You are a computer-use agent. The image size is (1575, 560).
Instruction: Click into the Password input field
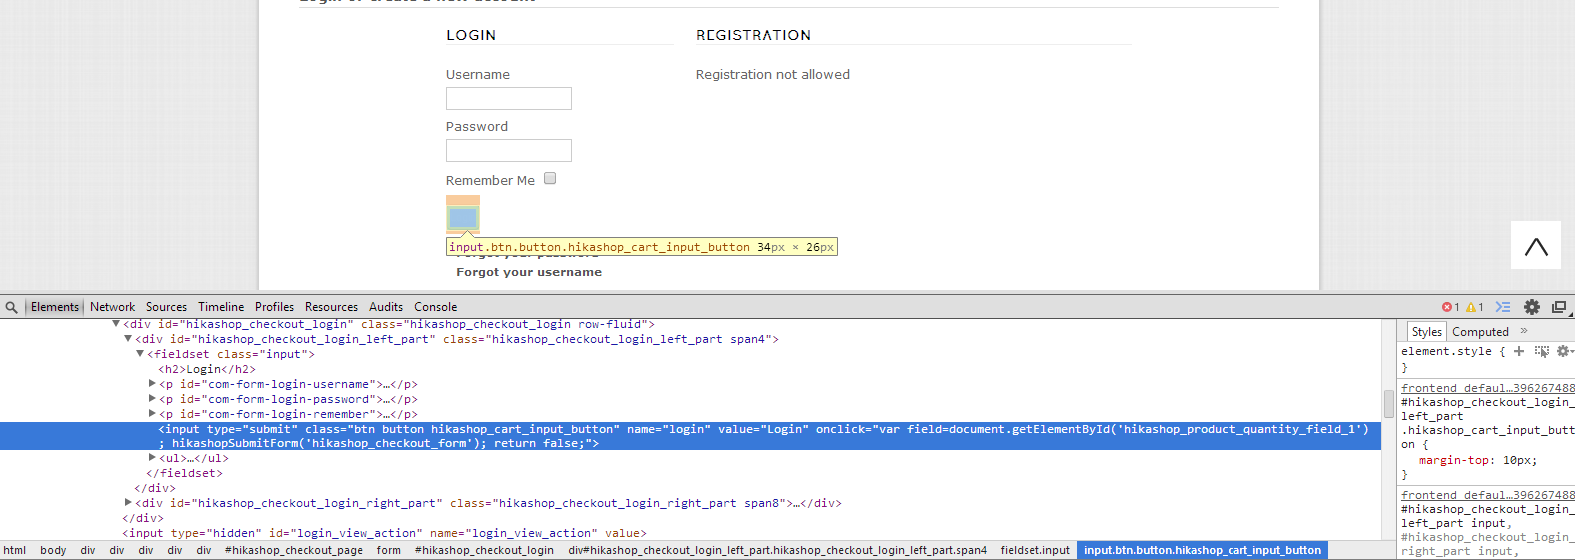coord(509,150)
